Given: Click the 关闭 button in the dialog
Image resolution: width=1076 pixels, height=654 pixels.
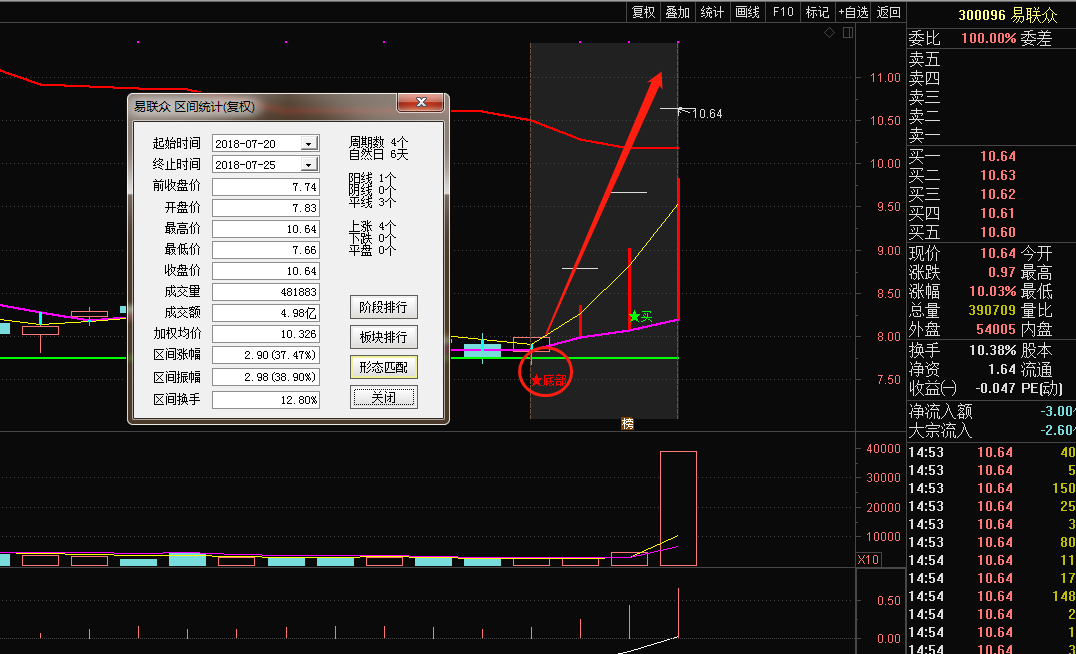Looking at the screenshot, I should [384, 397].
